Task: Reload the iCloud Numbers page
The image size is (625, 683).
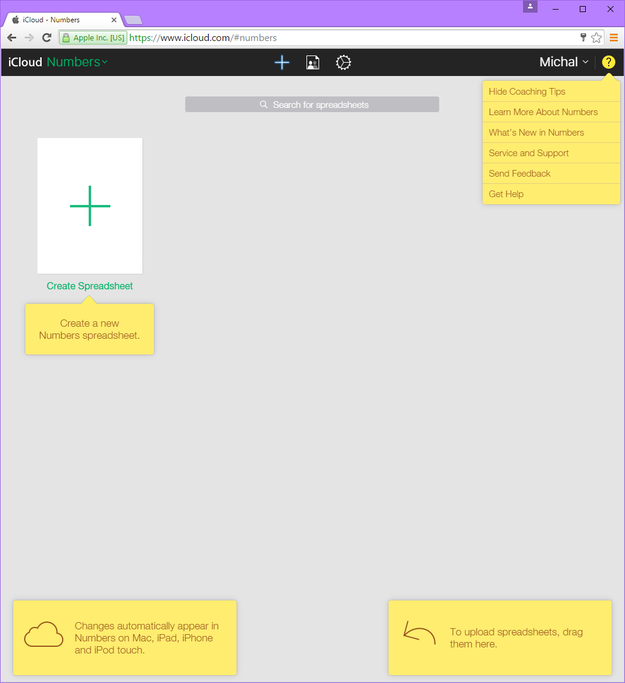Action: click(x=47, y=38)
